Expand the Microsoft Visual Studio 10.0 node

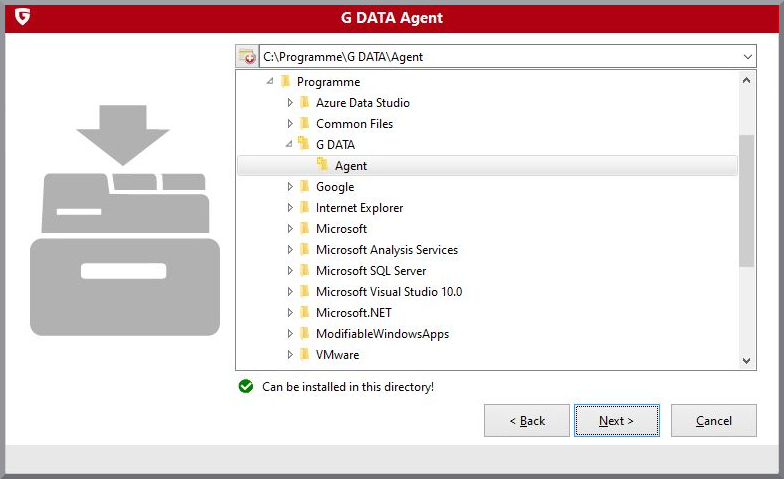[290, 292]
